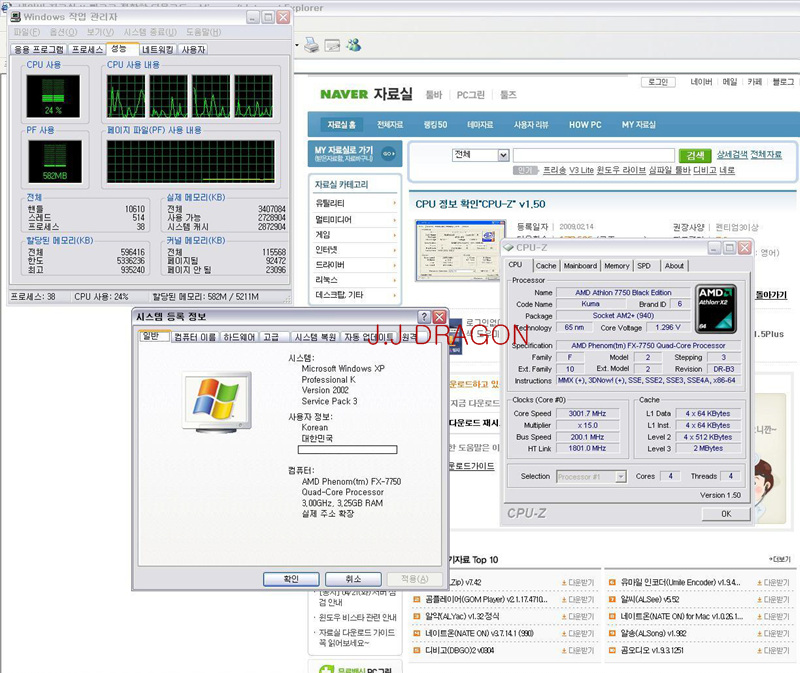Open 파일(F) menu in Task Manager
This screenshot has height=673, width=800.
pyautogui.click(x=27, y=32)
